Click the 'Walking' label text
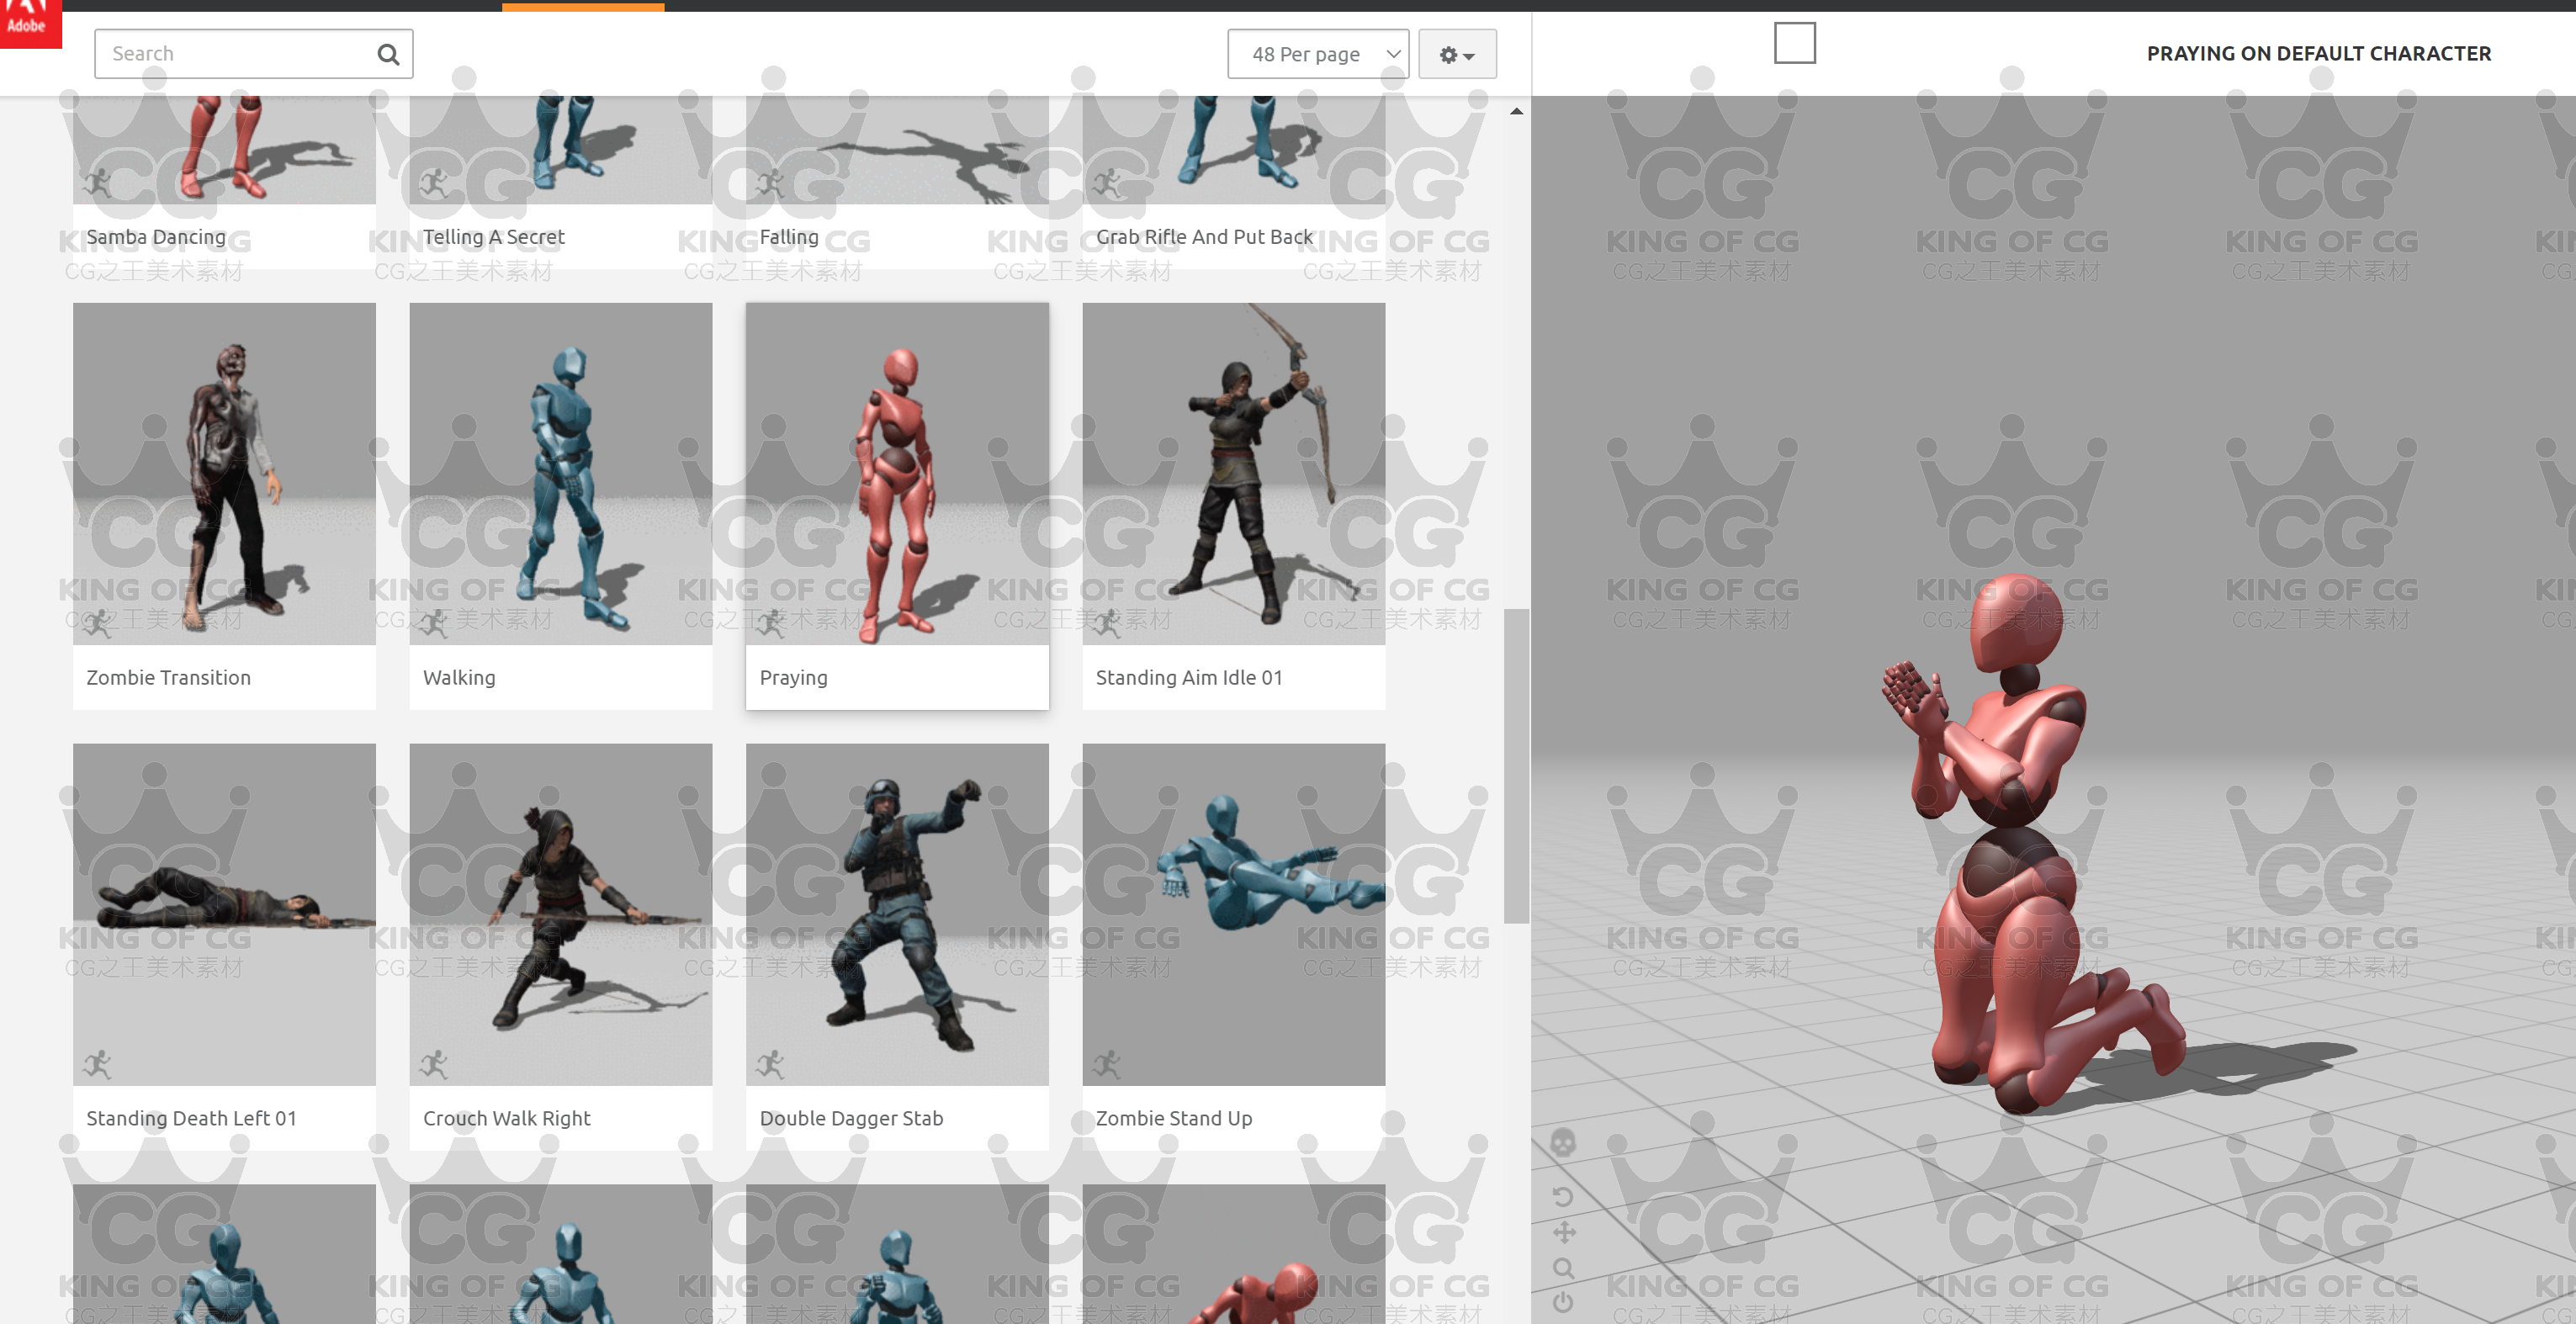The height and width of the screenshot is (1324, 2576). point(459,678)
